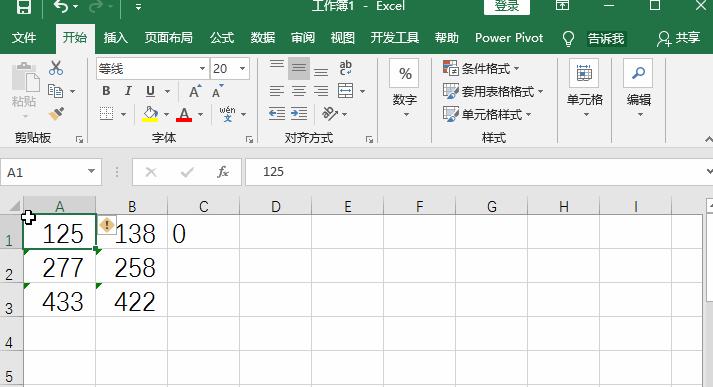713x387 pixels.
Task: Open the 公式 ribbon tab
Action: coord(222,38)
